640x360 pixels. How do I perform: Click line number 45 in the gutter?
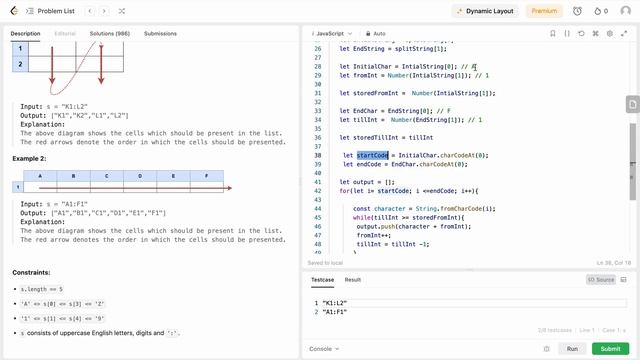318,218
